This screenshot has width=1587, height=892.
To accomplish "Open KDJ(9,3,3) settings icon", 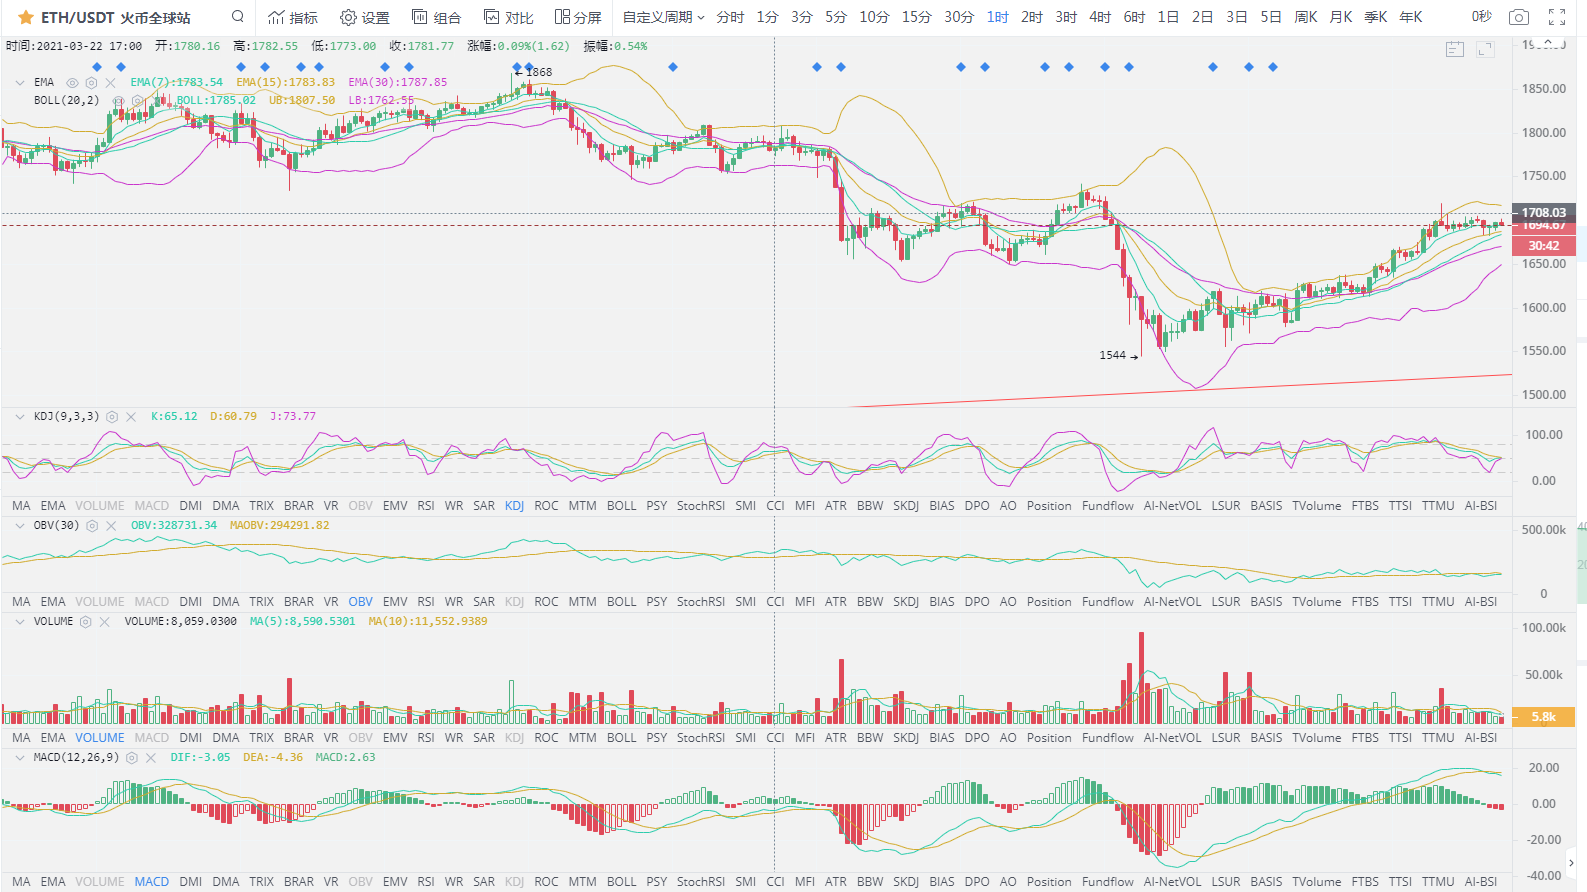I will 112,417.
